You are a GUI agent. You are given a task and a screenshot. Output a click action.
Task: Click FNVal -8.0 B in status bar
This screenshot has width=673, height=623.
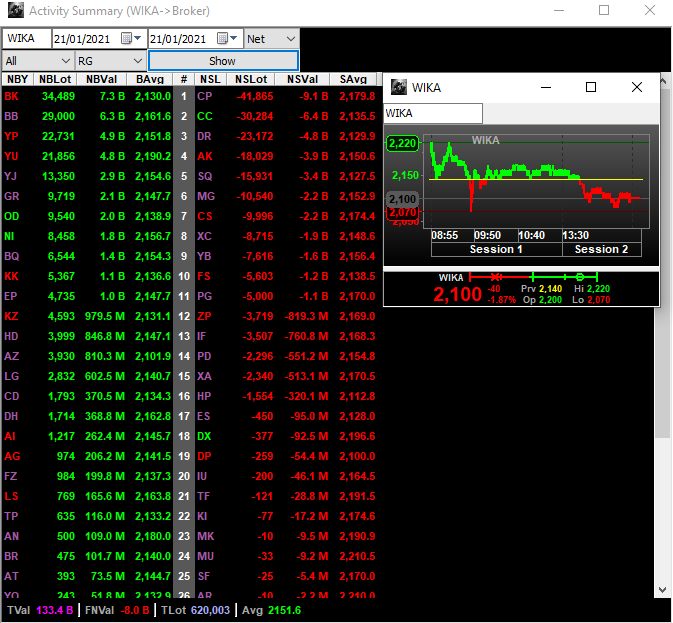117,610
